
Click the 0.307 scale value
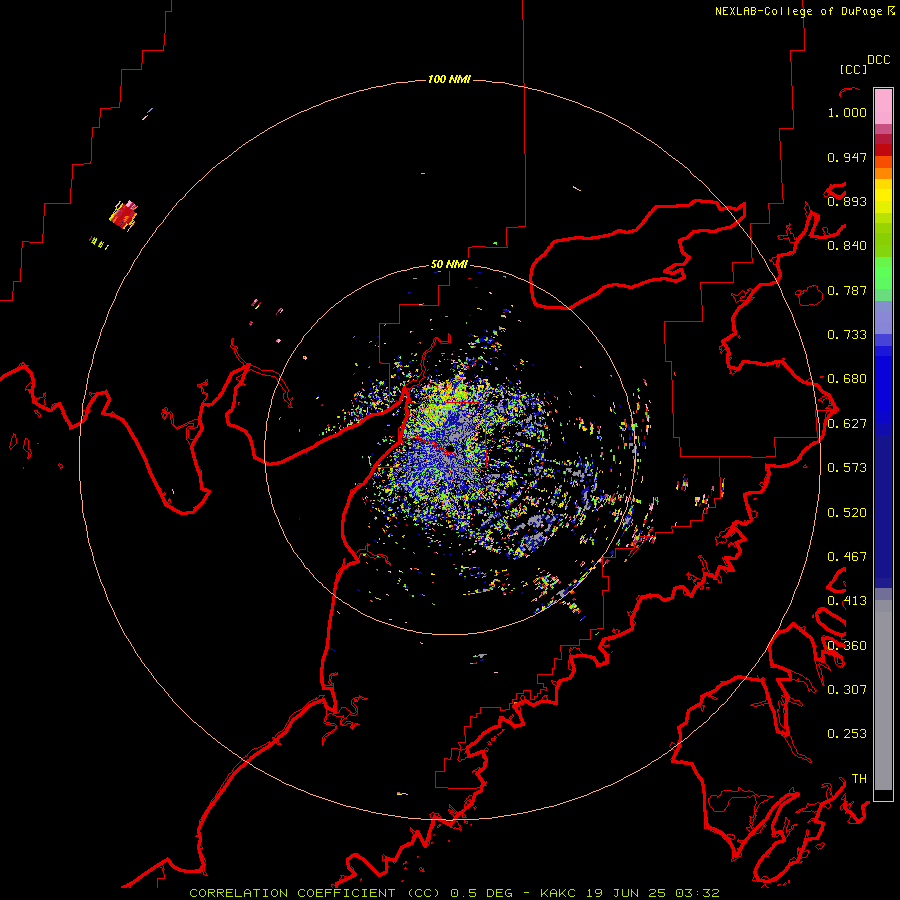click(x=847, y=690)
